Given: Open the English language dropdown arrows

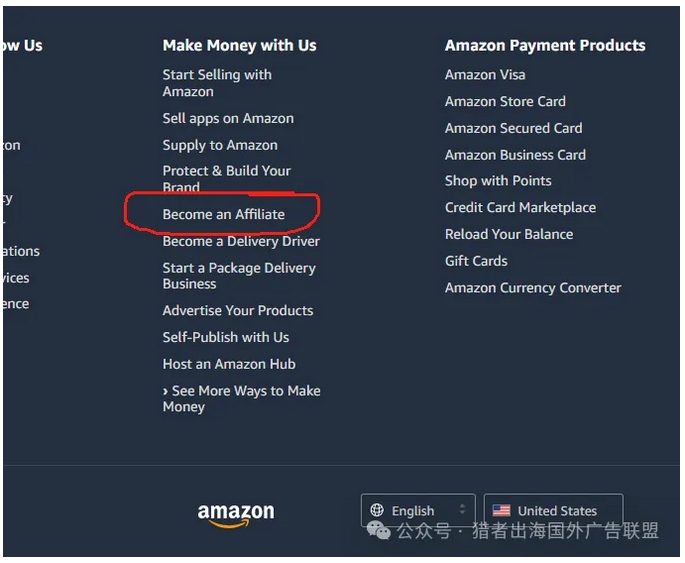Looking at the screenshot, I should point(462,509).
